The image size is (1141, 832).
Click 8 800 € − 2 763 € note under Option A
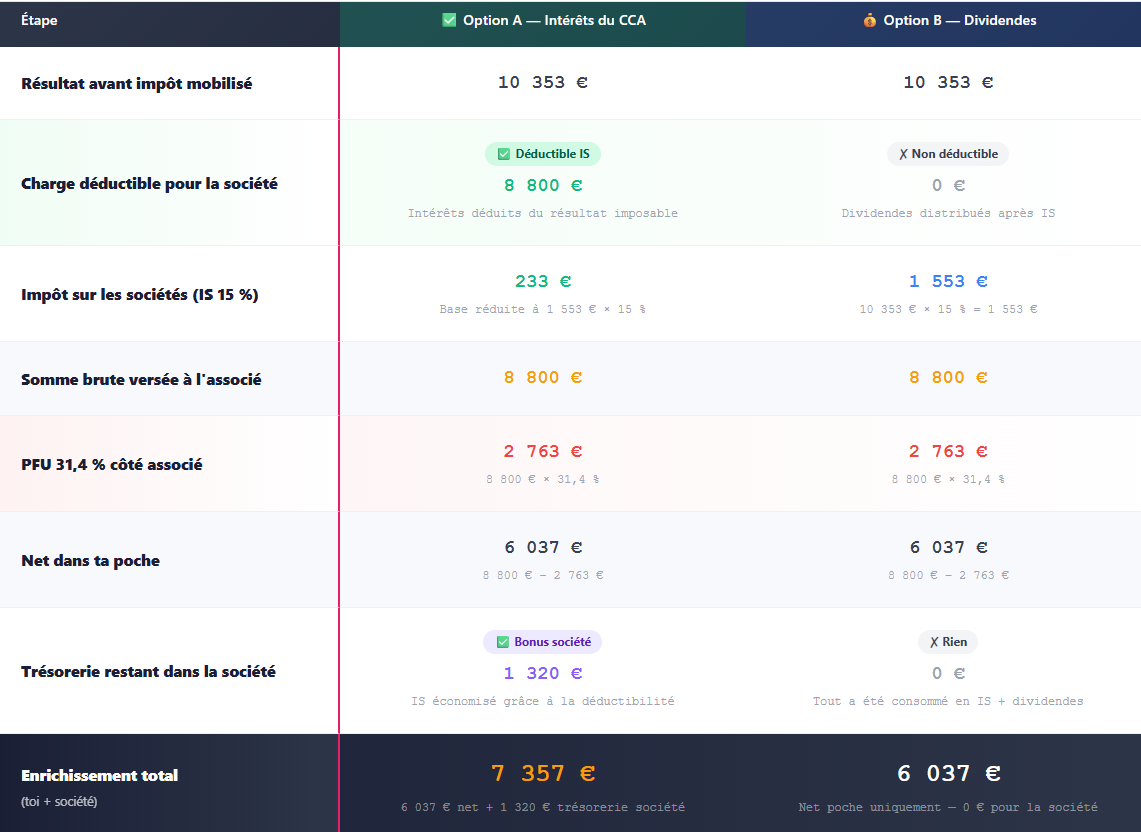click(x=543, y=575)
